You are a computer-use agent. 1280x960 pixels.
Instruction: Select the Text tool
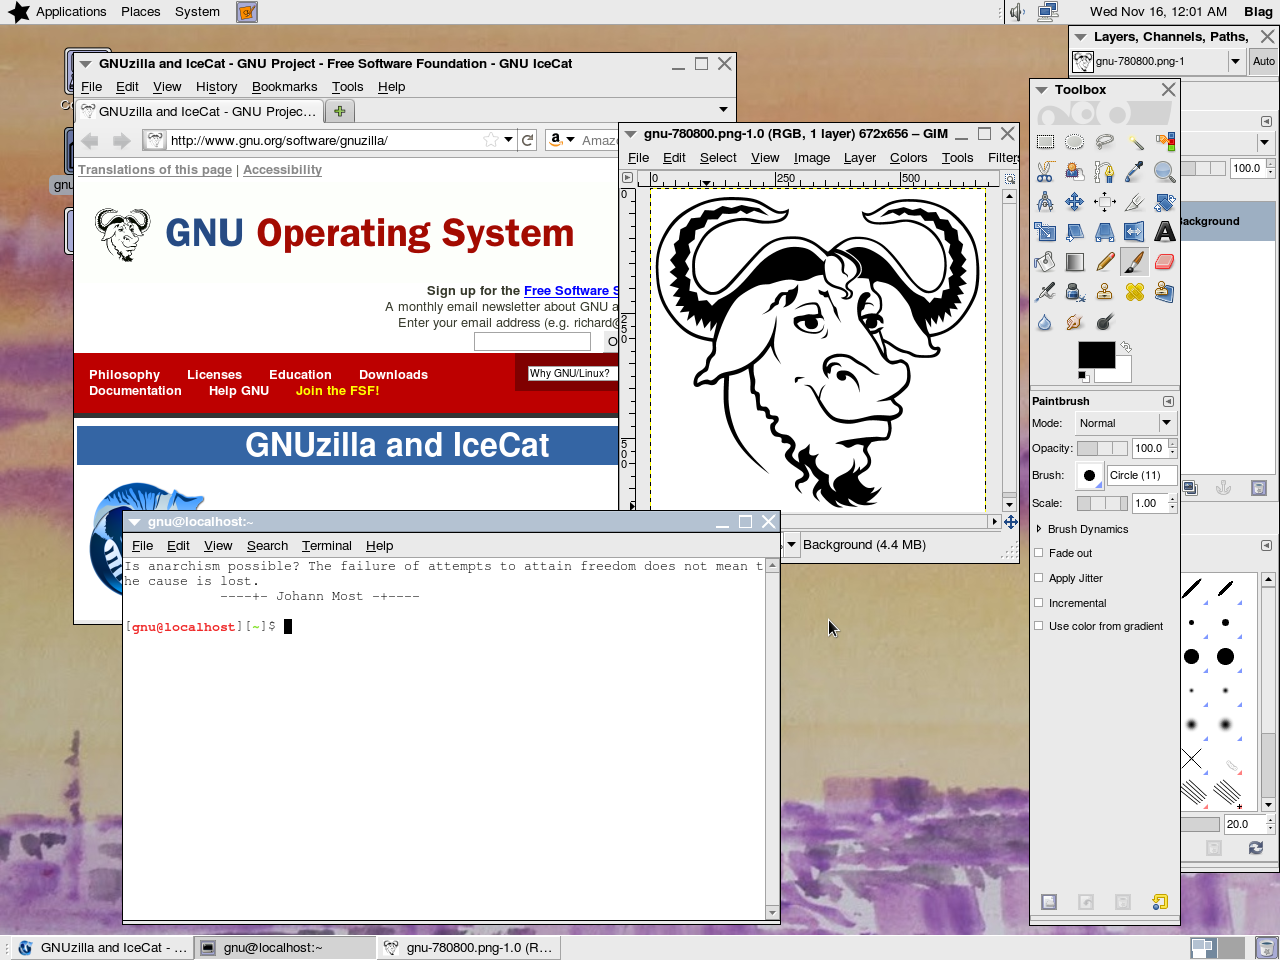click(x=1164, y=232)
